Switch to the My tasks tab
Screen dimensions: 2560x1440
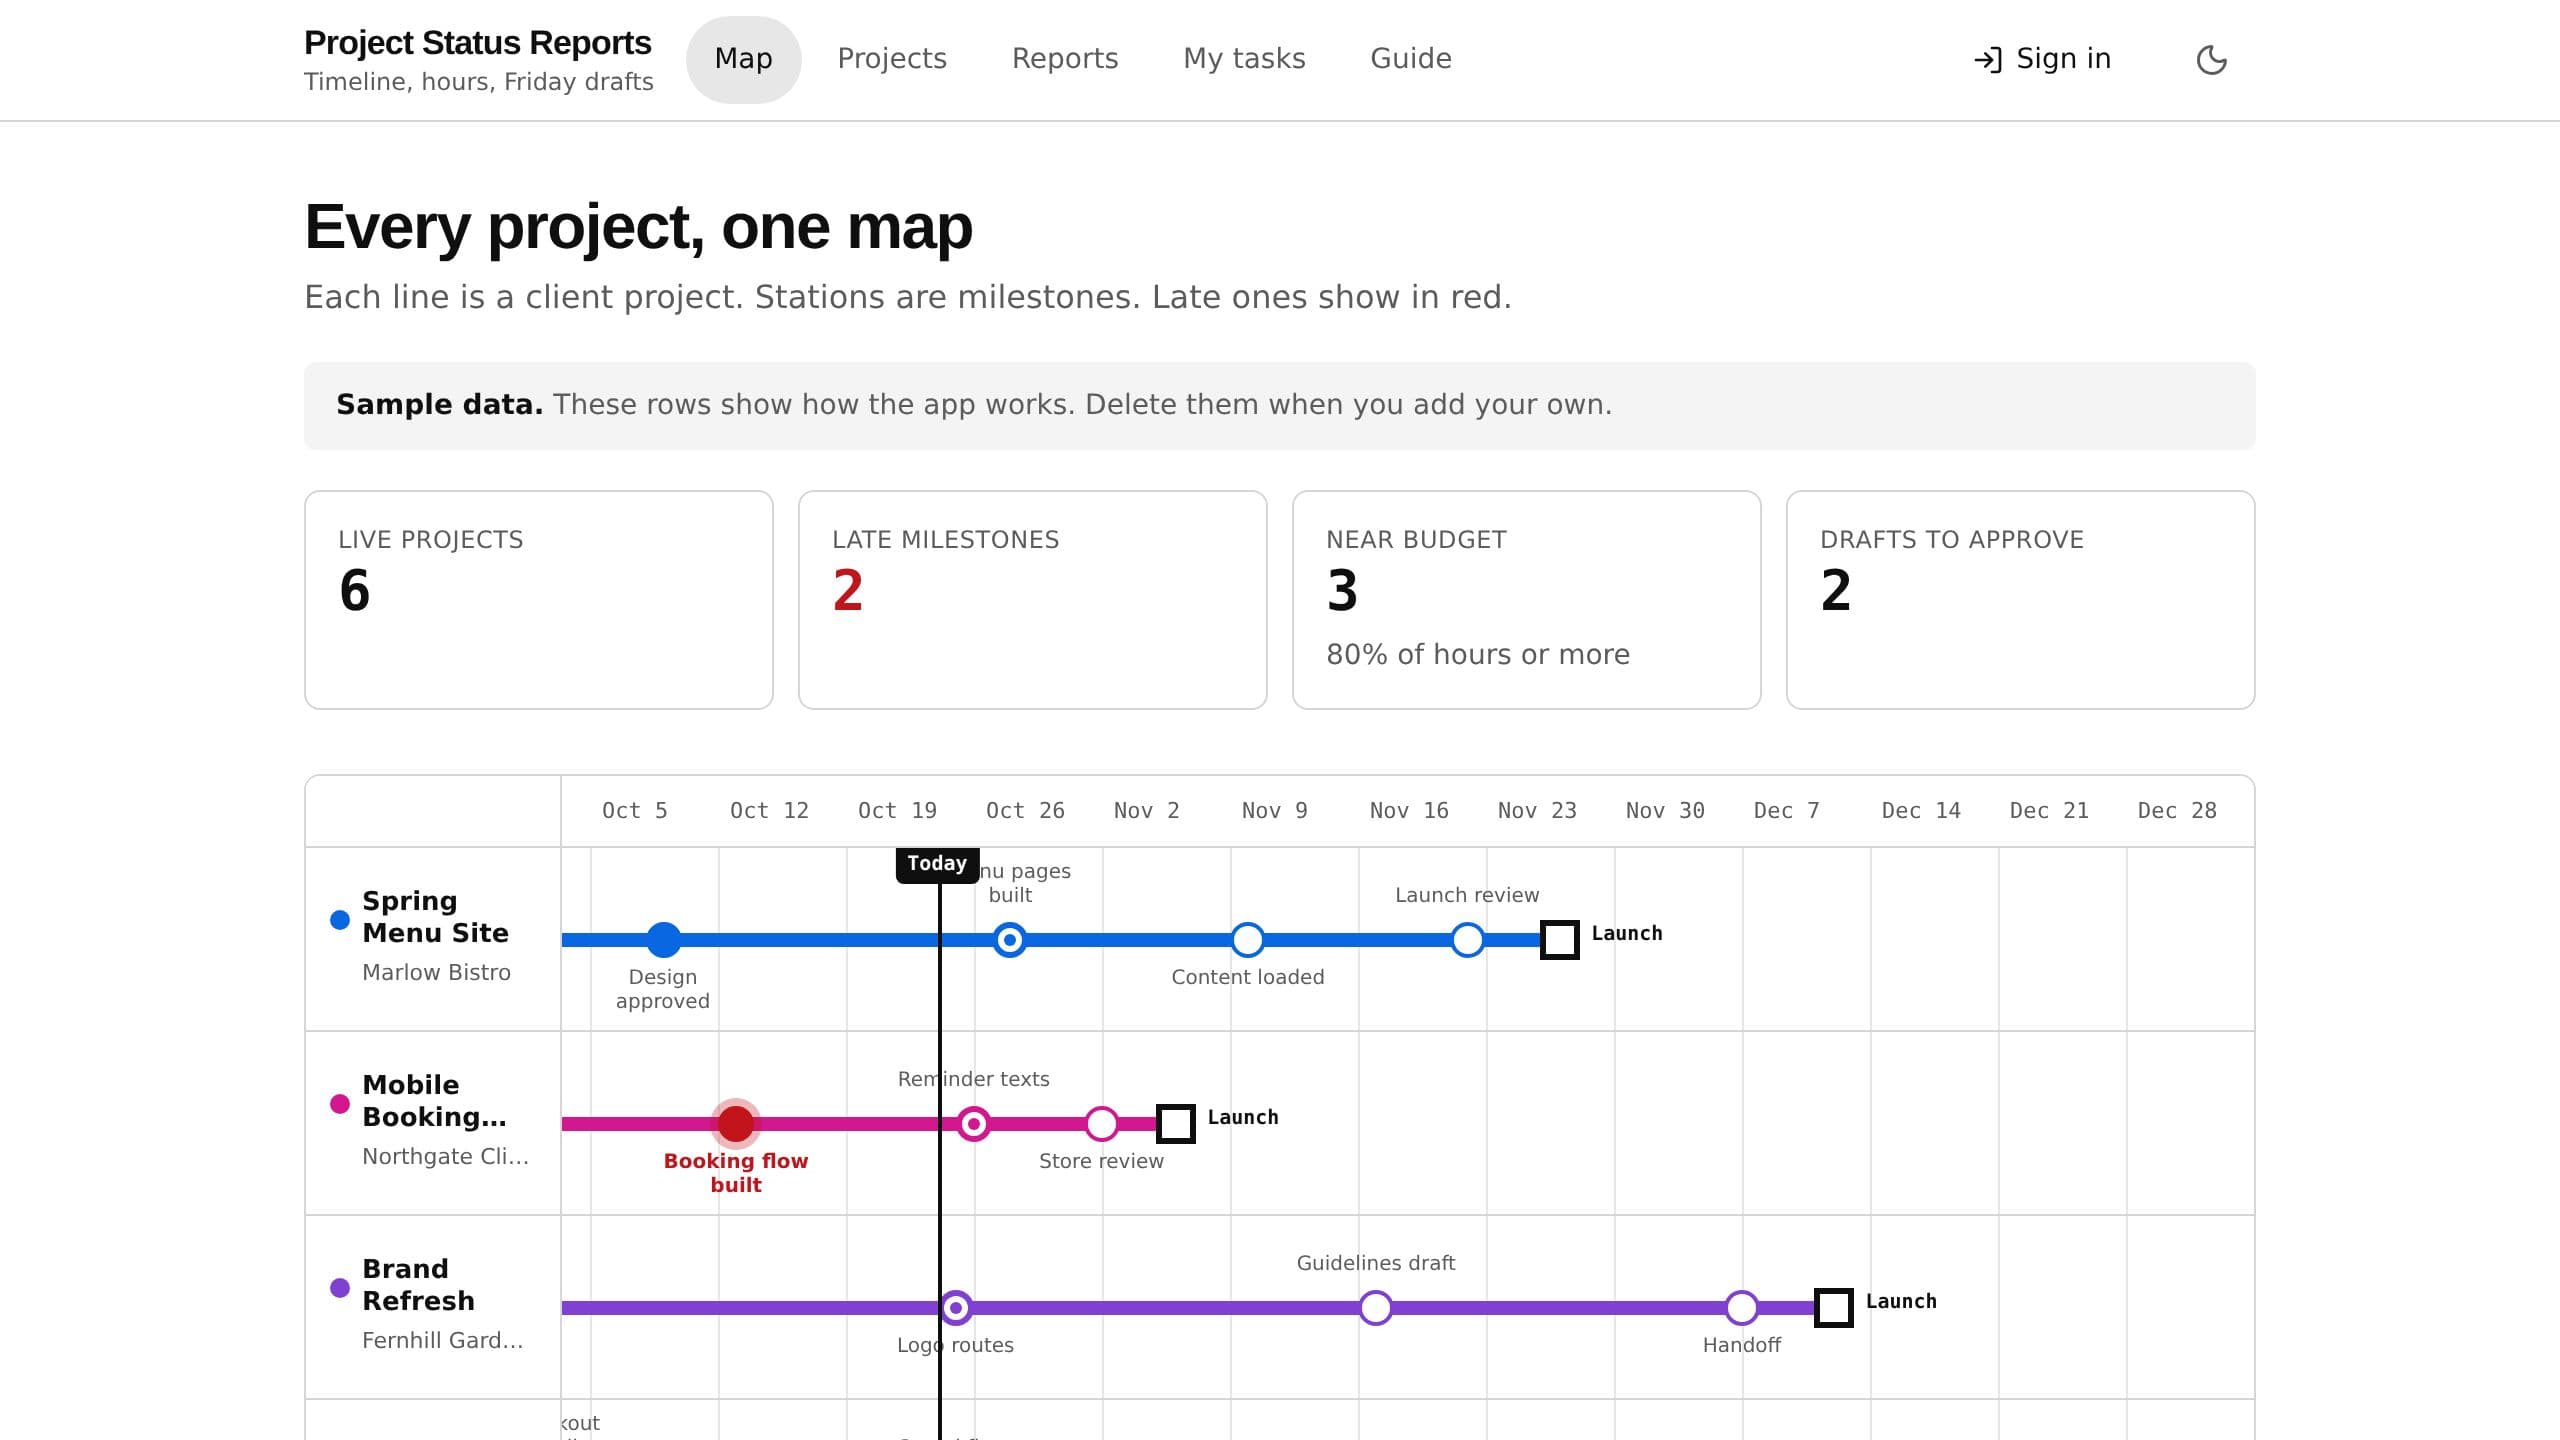[1244, 59]
